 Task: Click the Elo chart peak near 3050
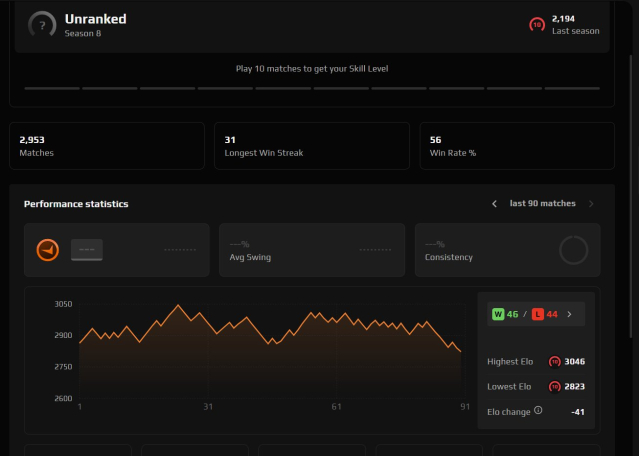[178, 305]
